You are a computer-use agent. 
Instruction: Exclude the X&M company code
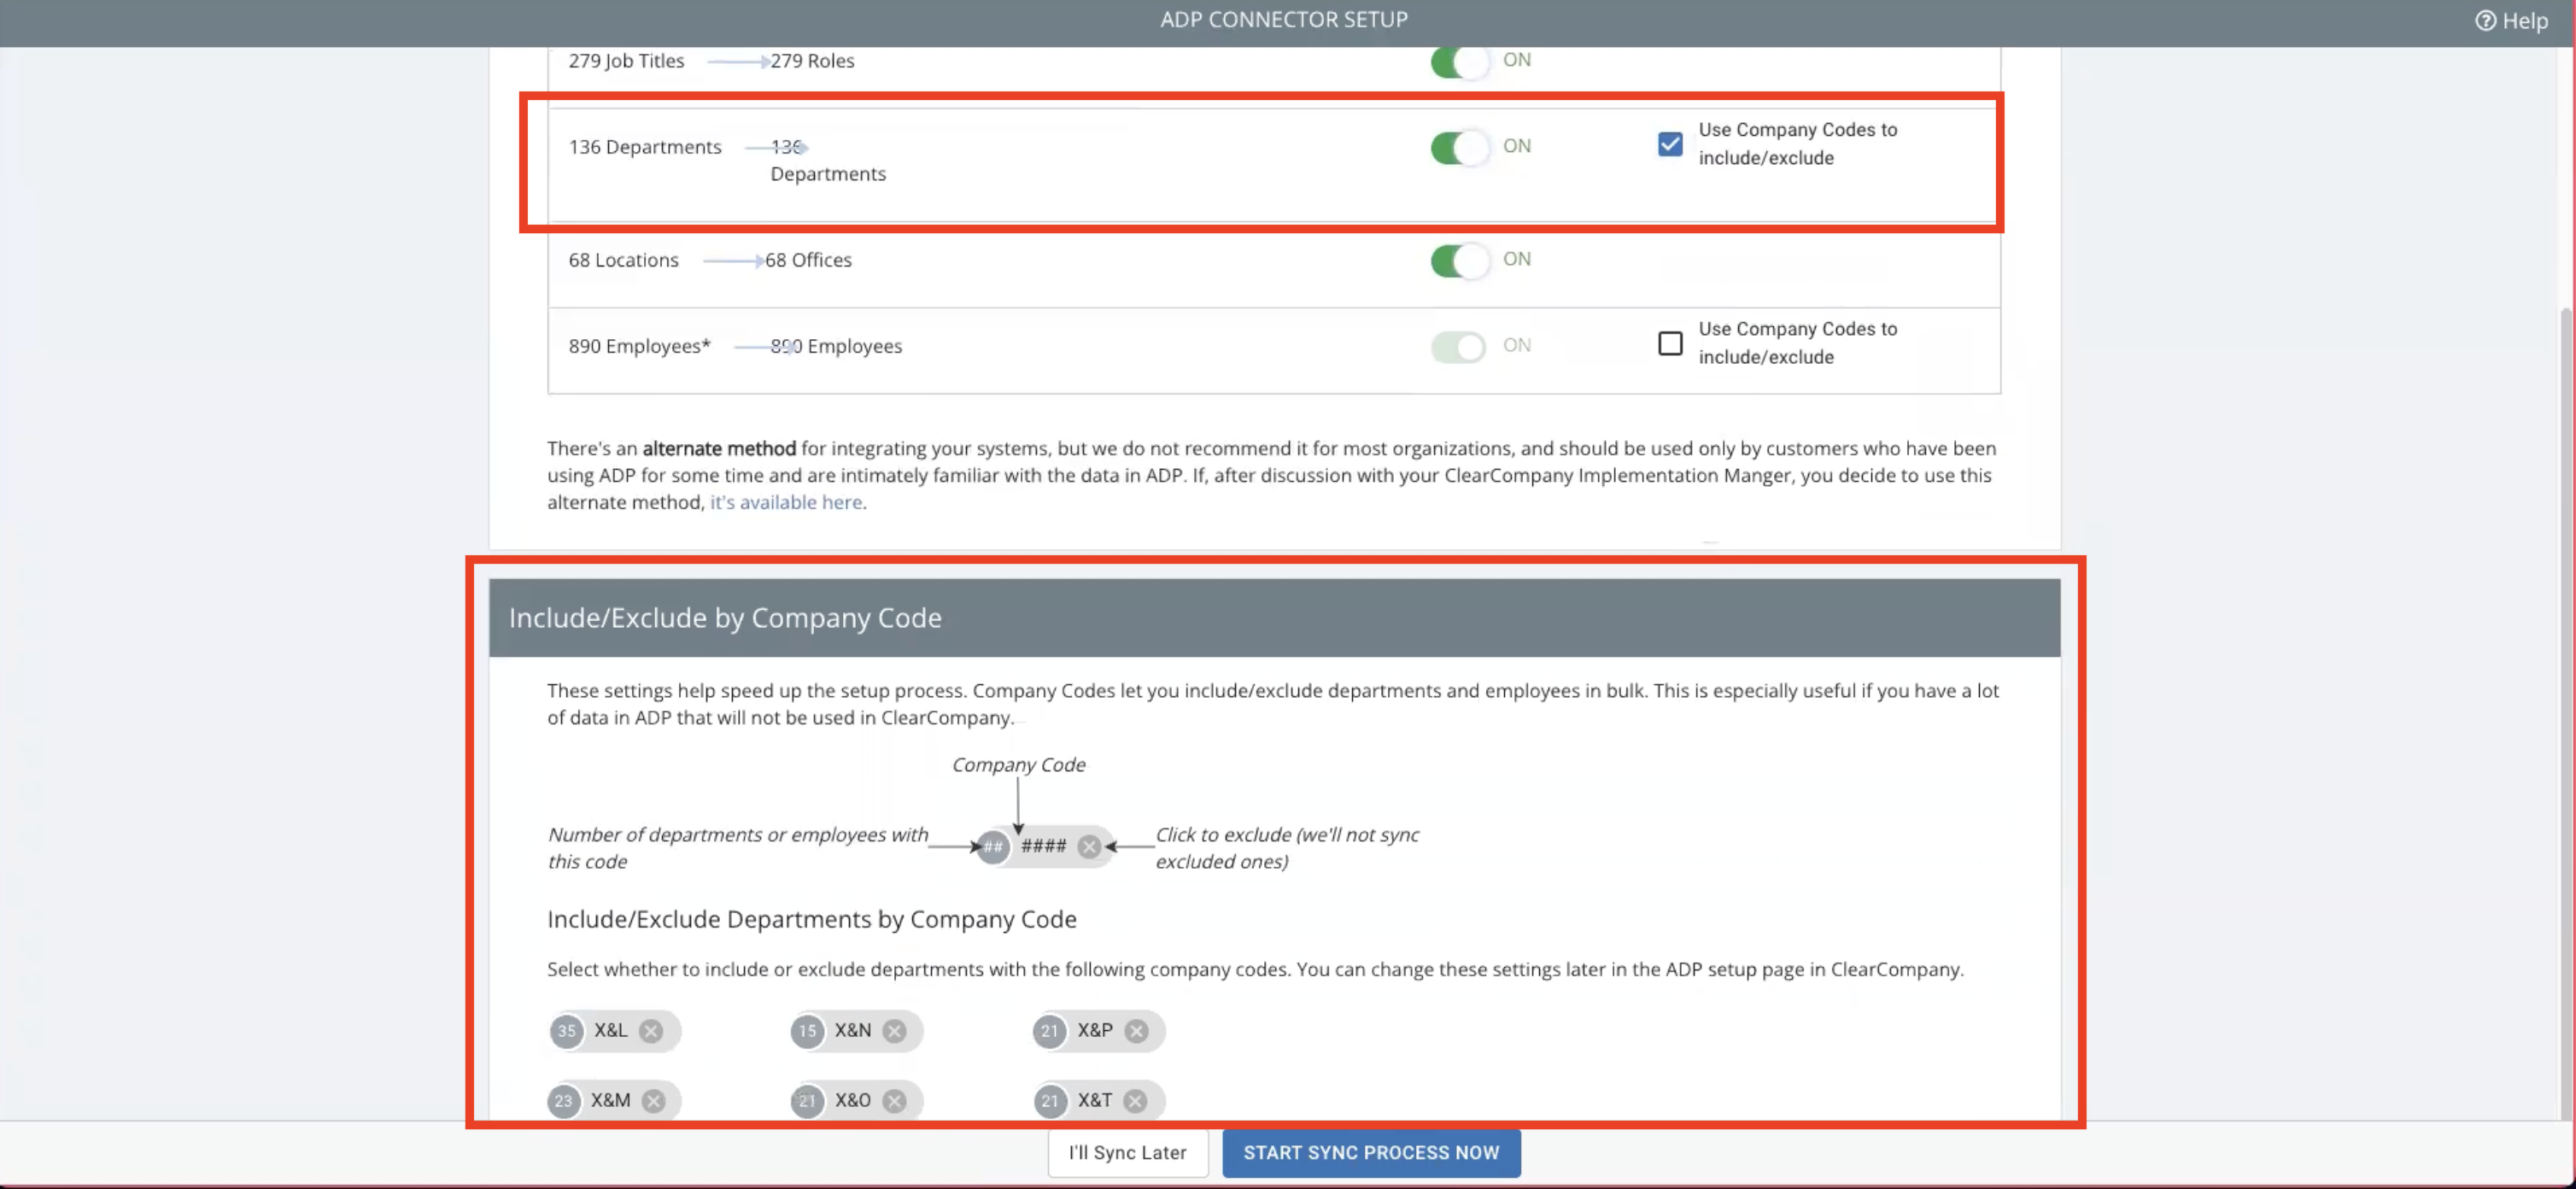pos(653,1101)
